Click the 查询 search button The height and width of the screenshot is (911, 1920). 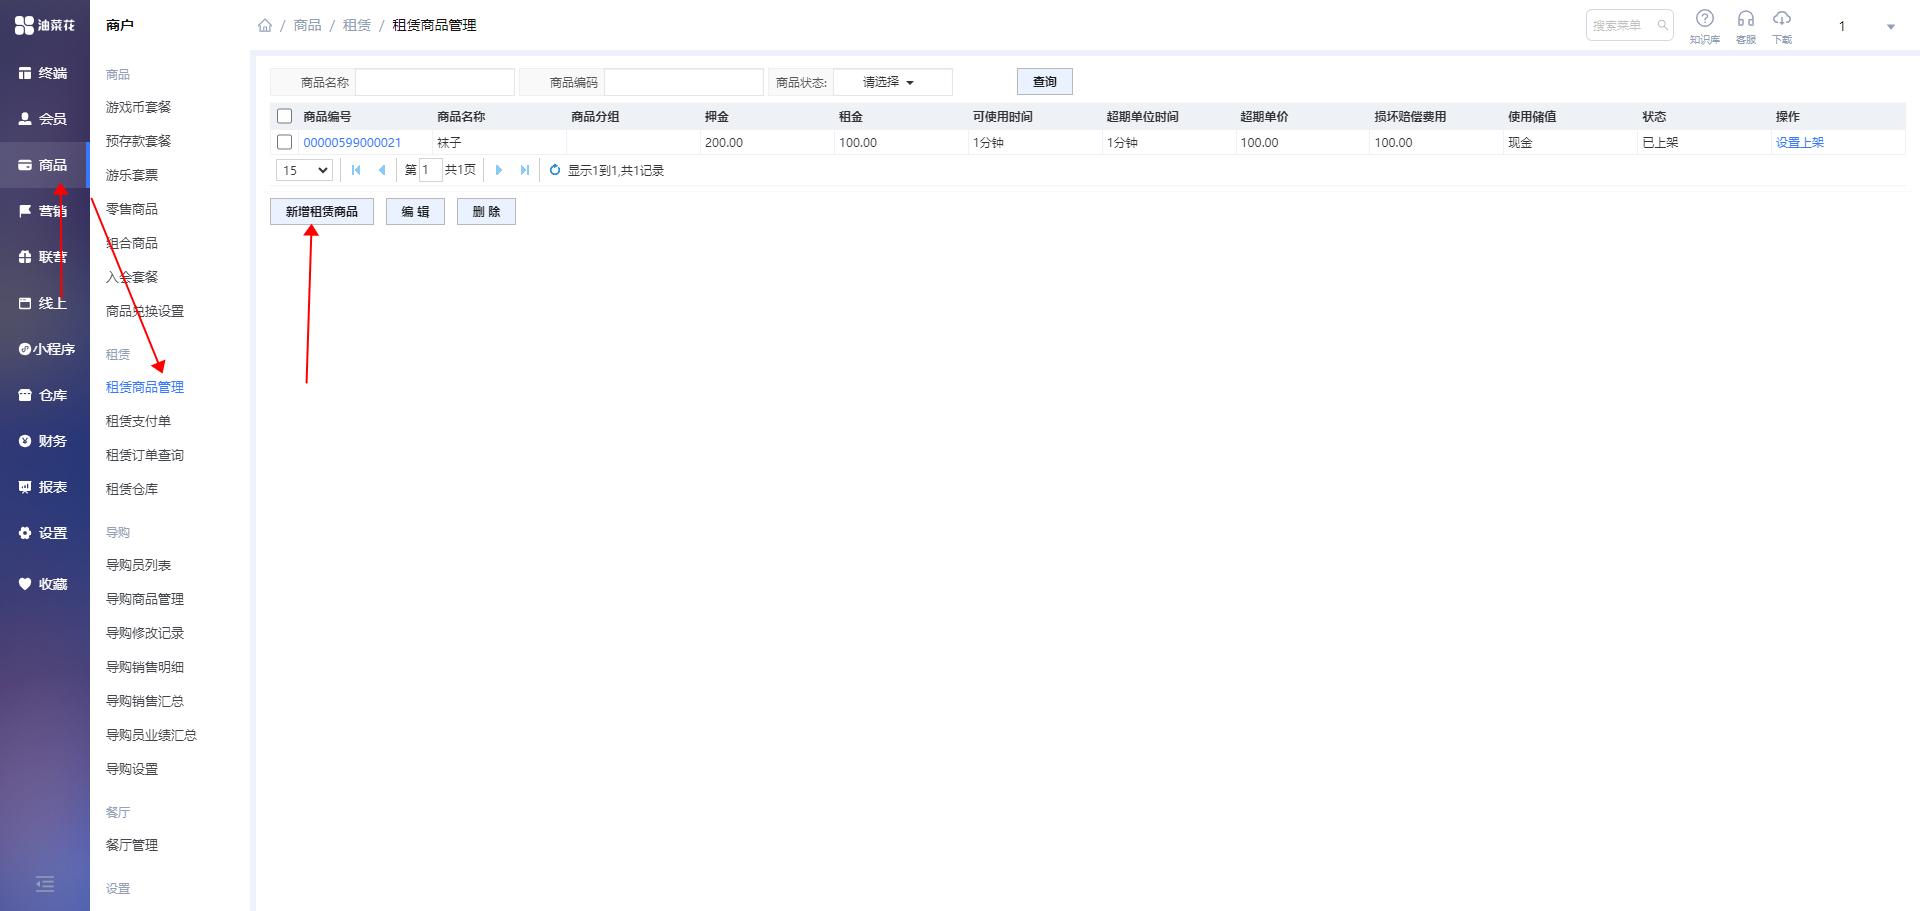click(x=1045, y=82)
